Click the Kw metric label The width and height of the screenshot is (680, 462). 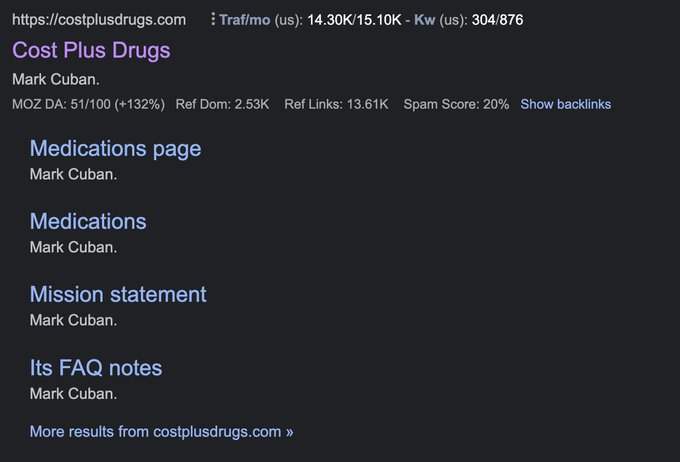[x=425, y=20]
